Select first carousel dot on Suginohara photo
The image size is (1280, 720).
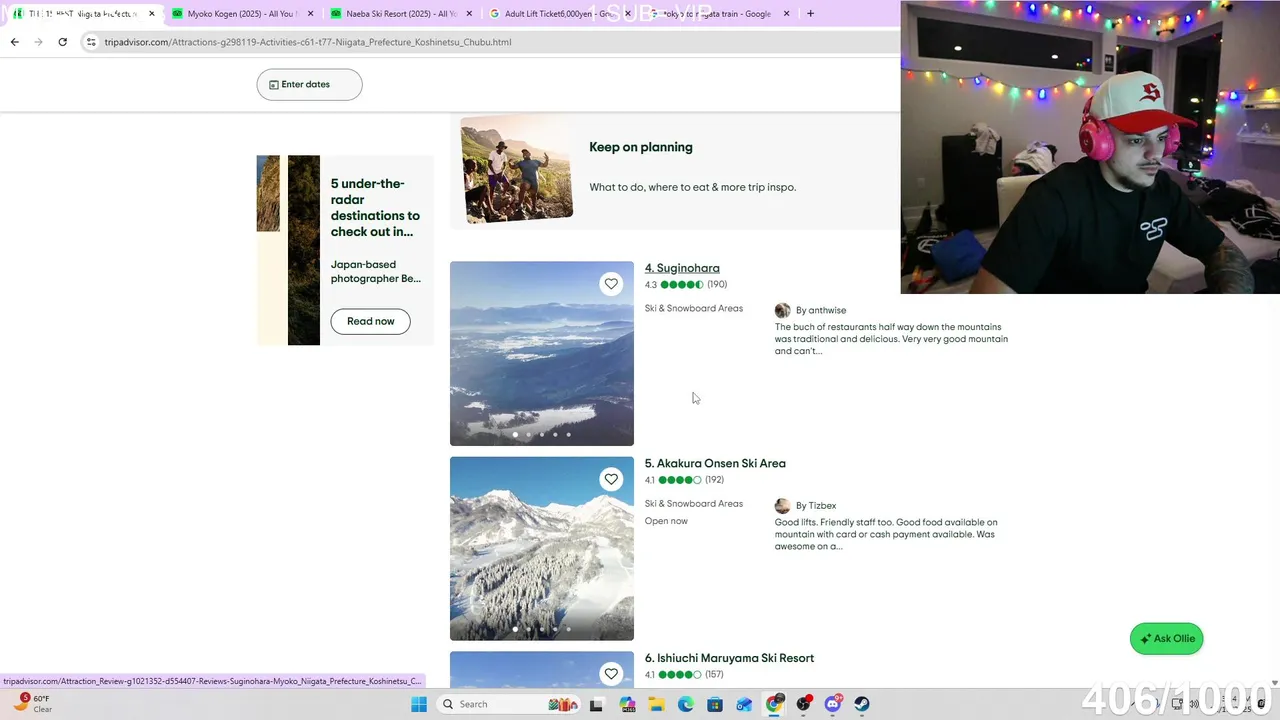(x=515, y=434)
